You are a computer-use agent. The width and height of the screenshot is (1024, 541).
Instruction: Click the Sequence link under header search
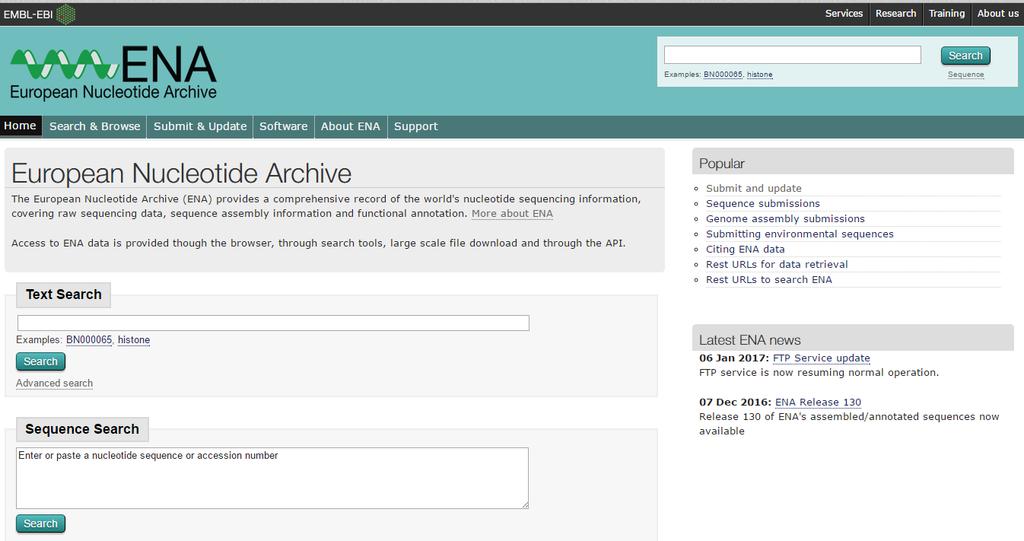coord(965,74)
